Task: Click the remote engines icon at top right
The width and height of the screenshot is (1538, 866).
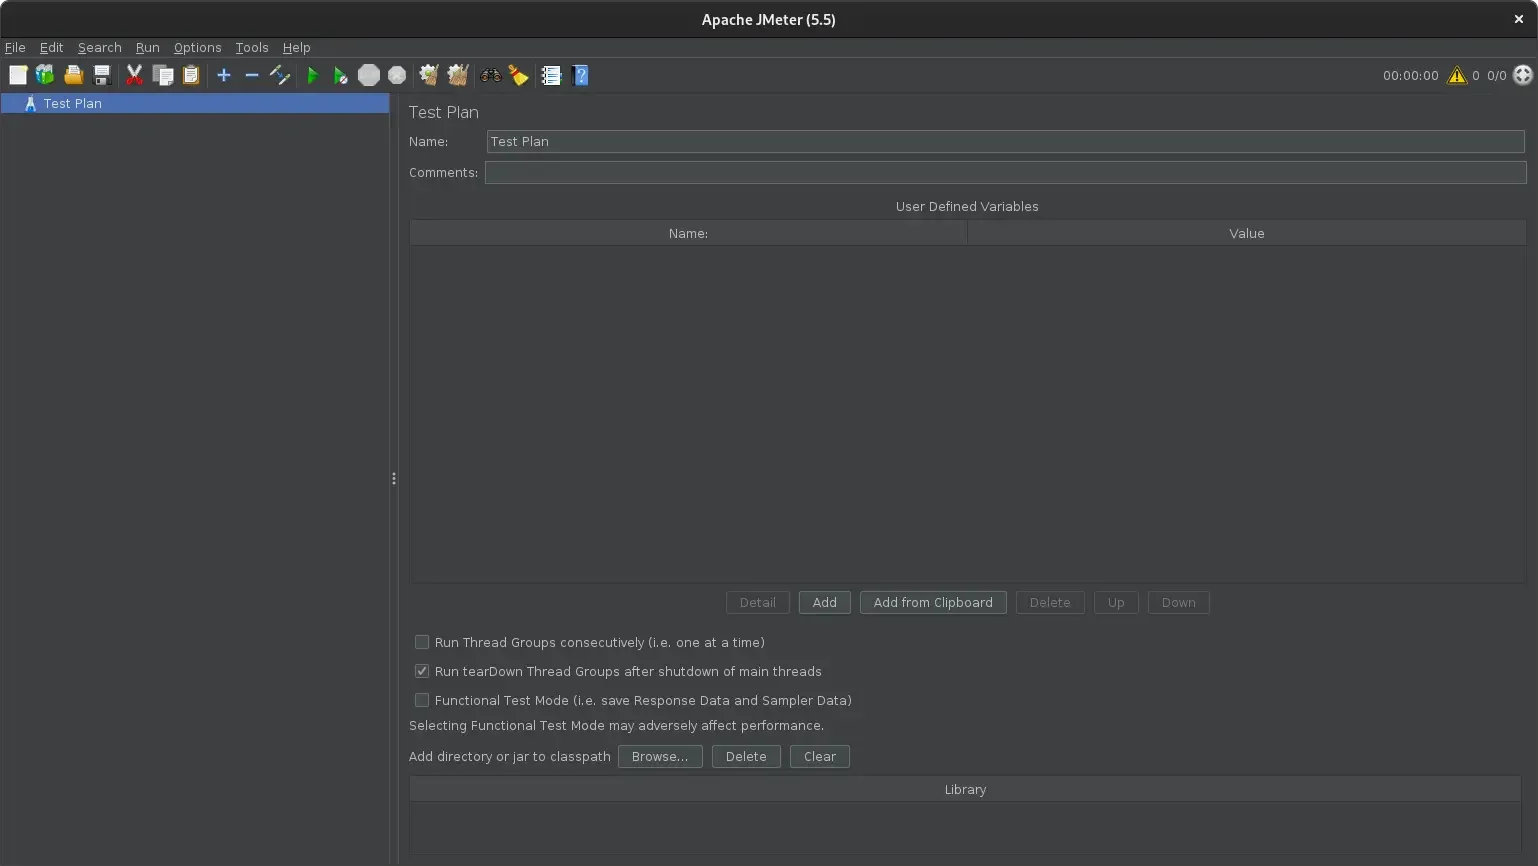Action: (1523, 75)
